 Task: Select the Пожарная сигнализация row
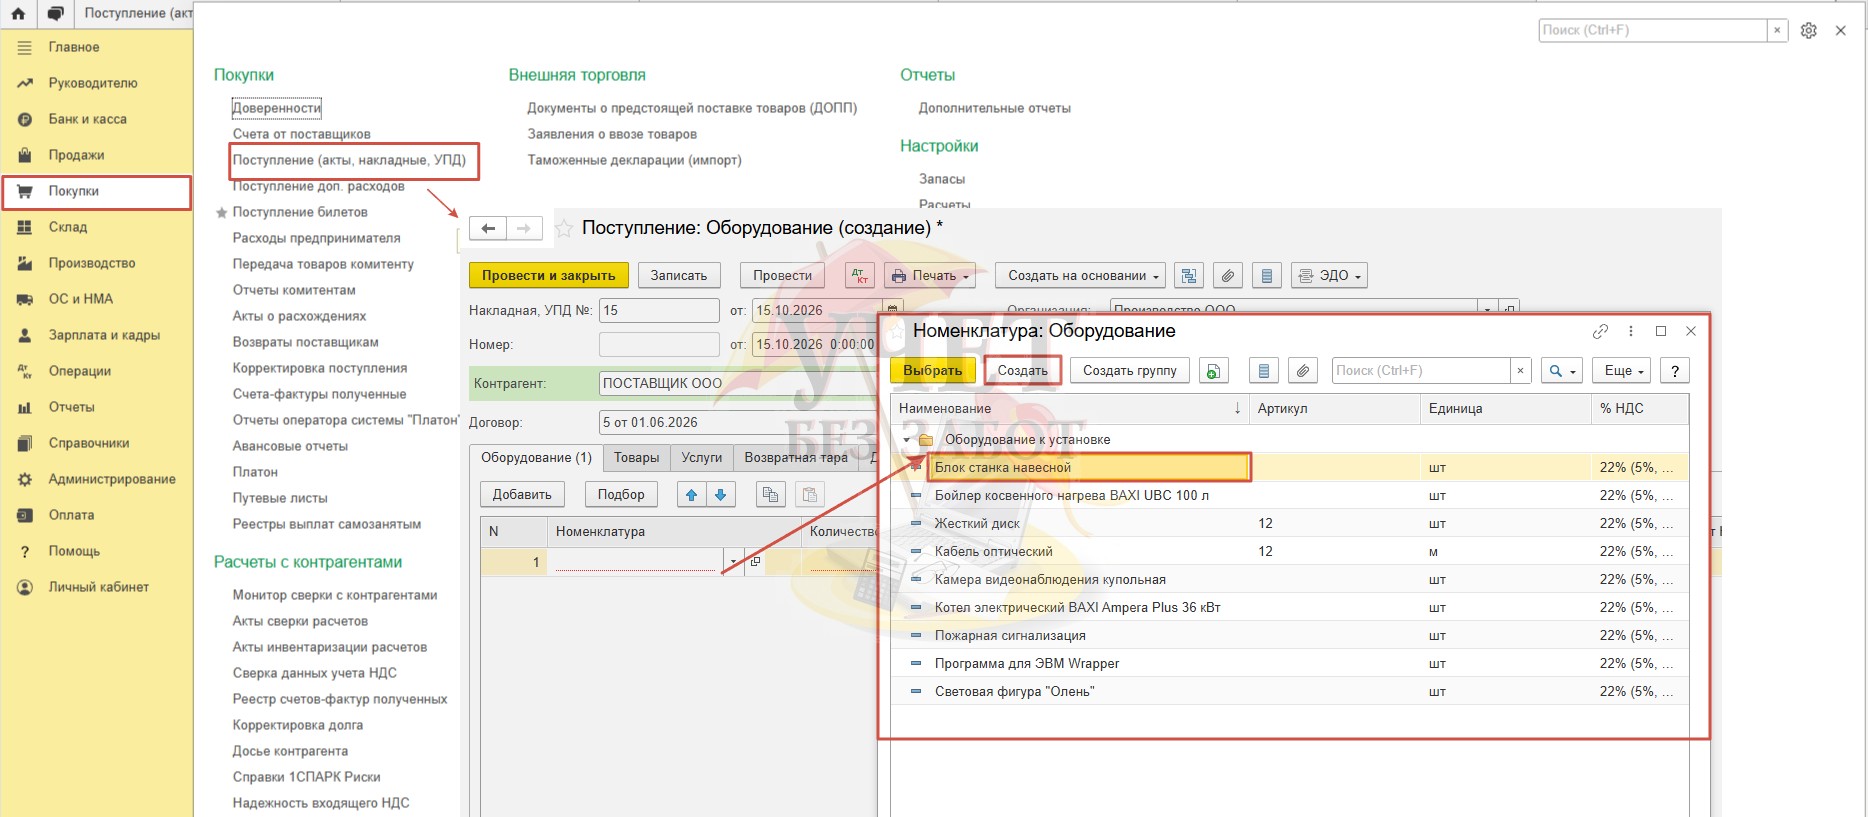[1289, 636]
